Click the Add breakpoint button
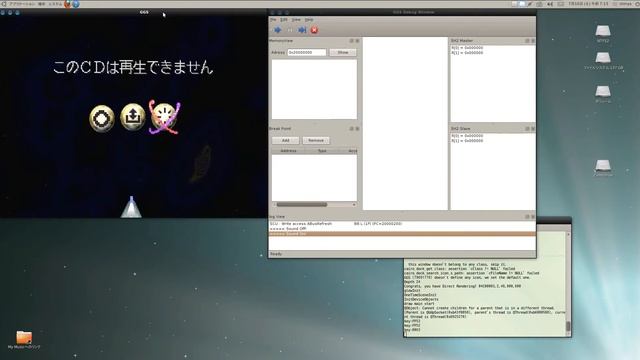The height and width of the screenshot is (360, 640). (285, 140)
